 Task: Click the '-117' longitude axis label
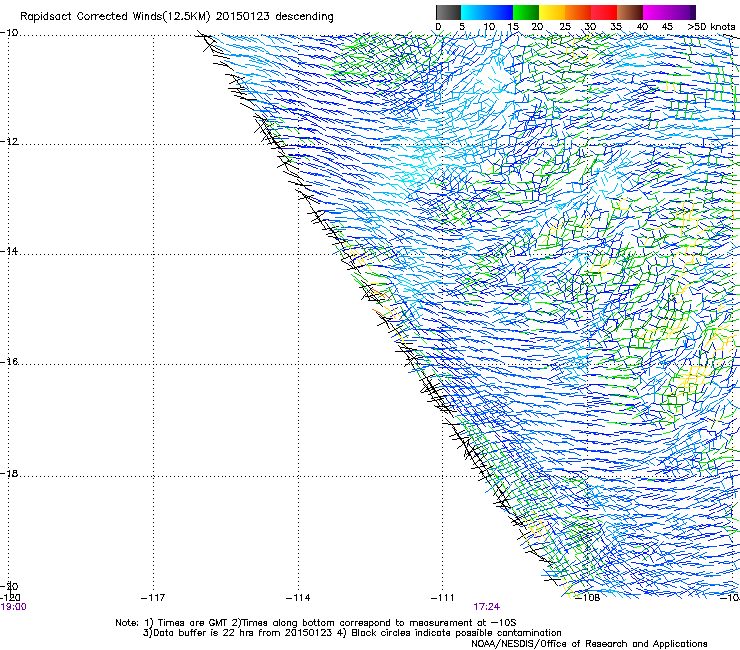tap(153, 598)
